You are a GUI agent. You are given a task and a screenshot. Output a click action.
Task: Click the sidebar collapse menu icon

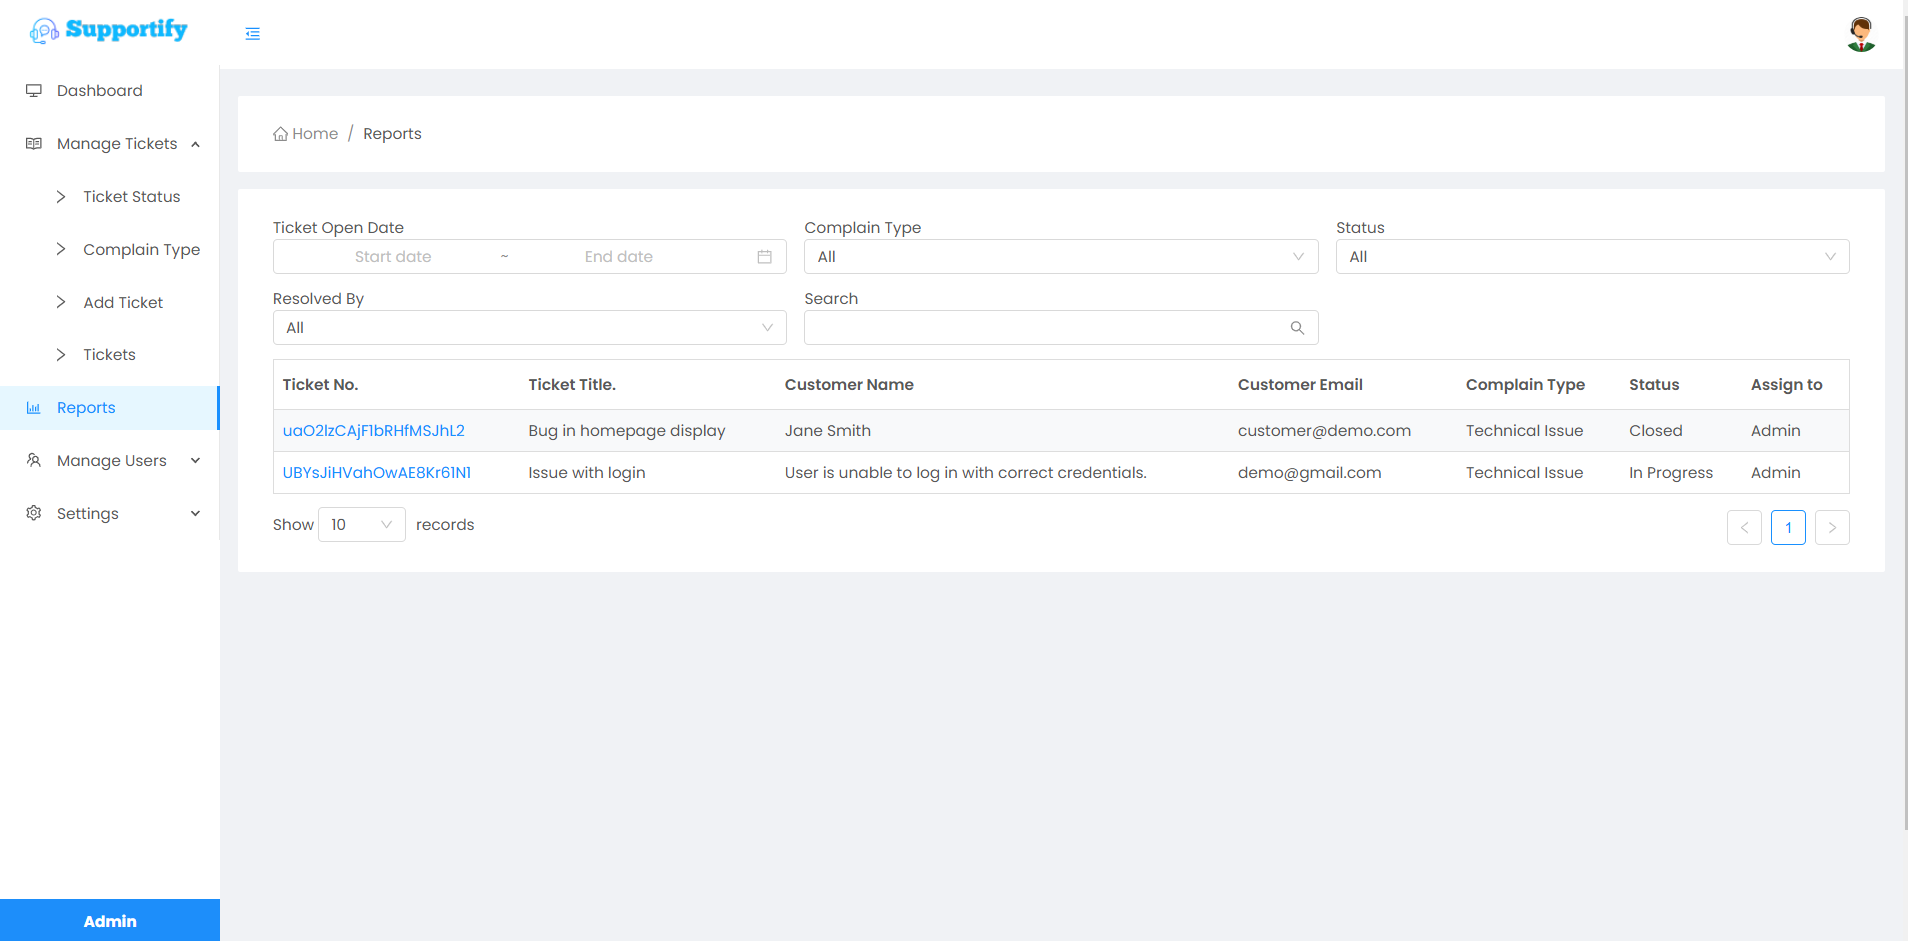click(252, 34)
